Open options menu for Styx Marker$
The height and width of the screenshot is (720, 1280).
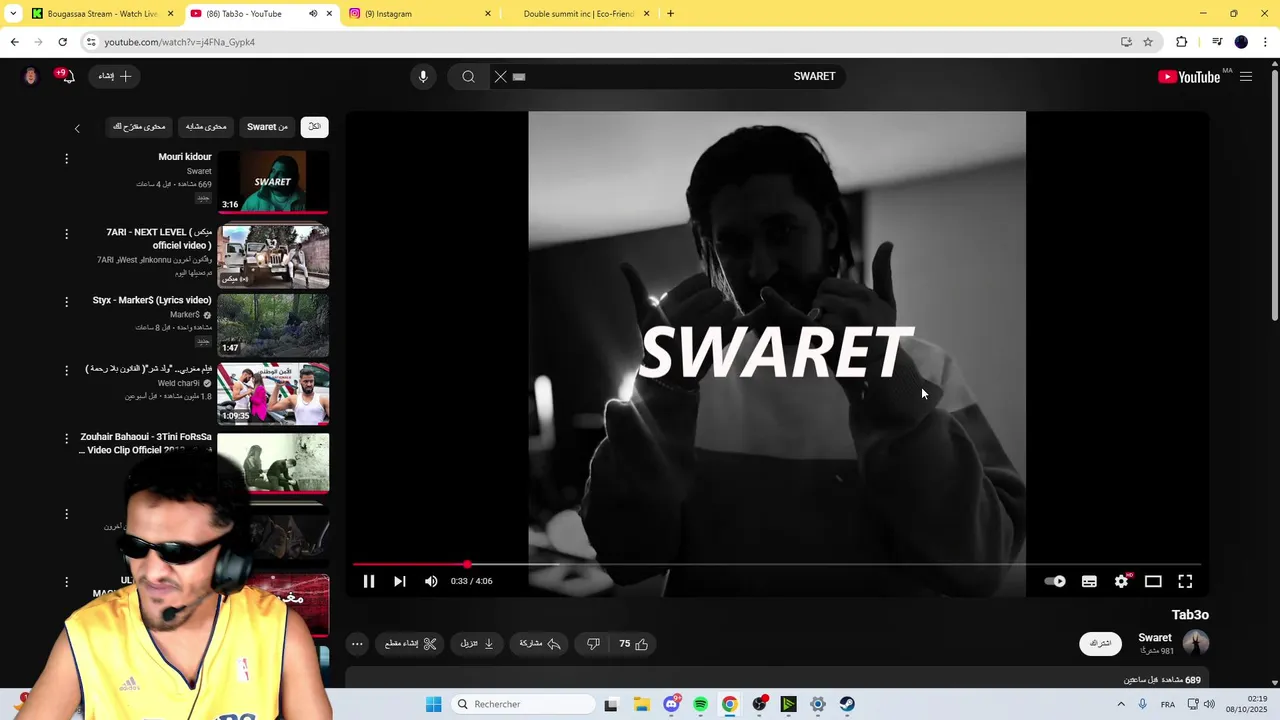(66, 302)
